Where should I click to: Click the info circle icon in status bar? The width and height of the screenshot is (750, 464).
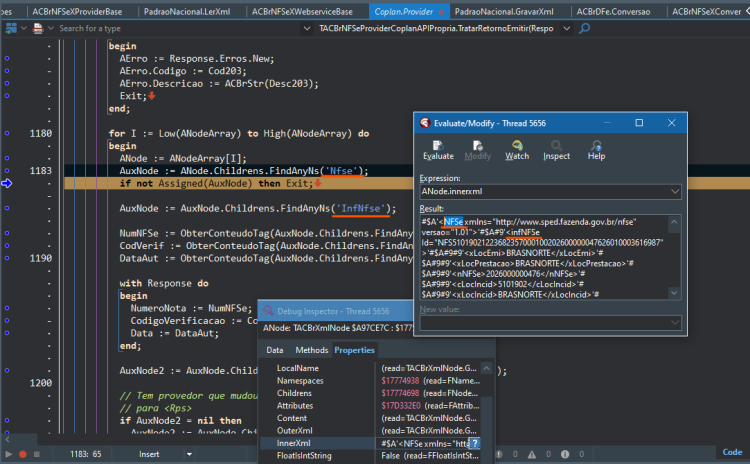(x=565, y=454)
